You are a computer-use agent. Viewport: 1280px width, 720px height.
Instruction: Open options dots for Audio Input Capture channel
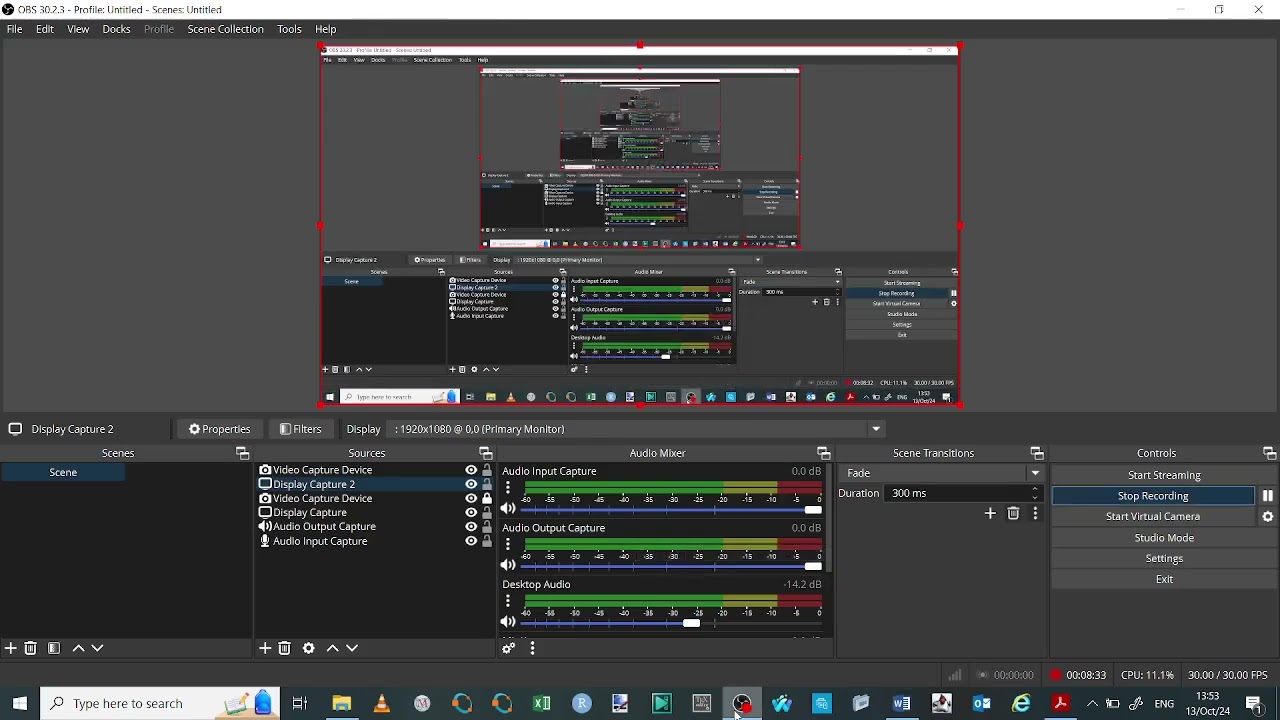tap(509, 489)
